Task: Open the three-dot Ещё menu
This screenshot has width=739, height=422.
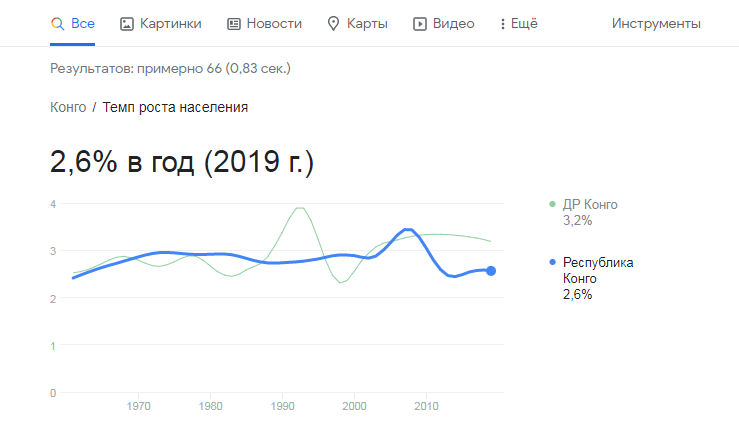Action: 519,24
